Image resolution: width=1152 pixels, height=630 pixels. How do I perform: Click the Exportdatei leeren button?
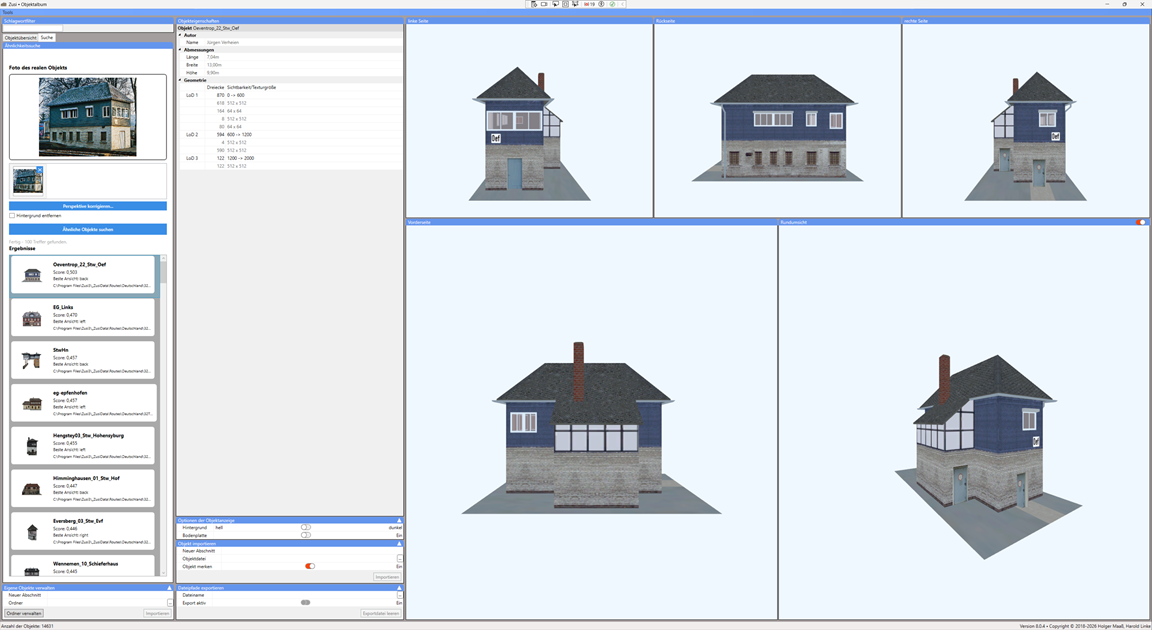(381, 613)
